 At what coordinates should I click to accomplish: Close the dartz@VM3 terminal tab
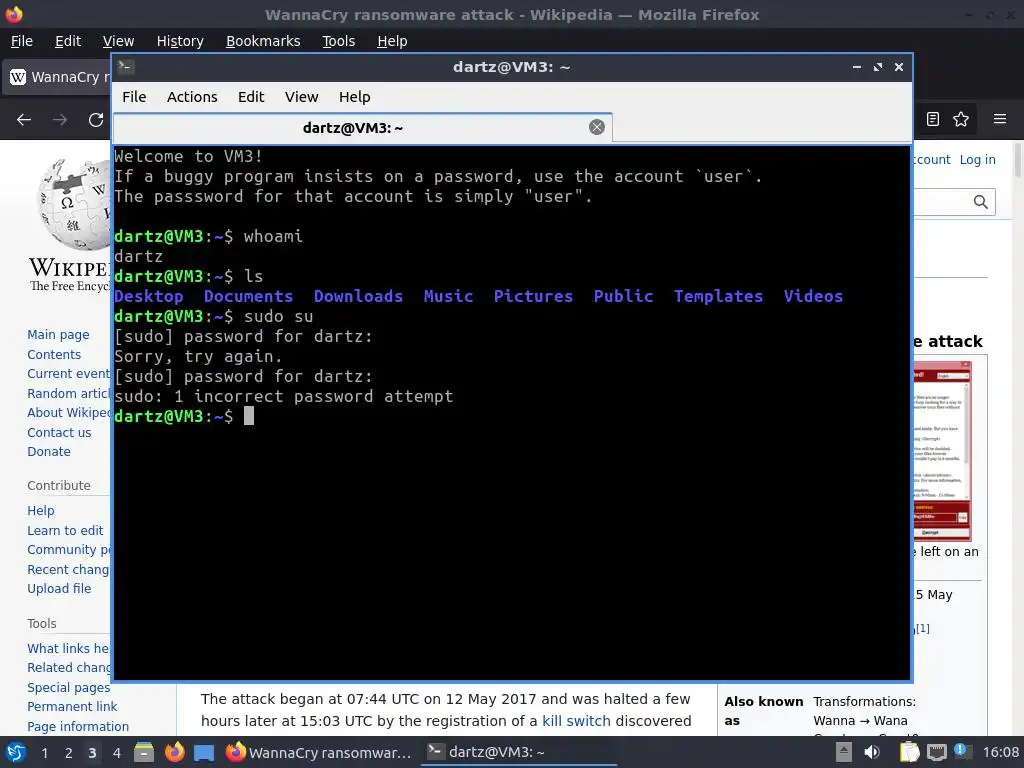coord(596,127)
